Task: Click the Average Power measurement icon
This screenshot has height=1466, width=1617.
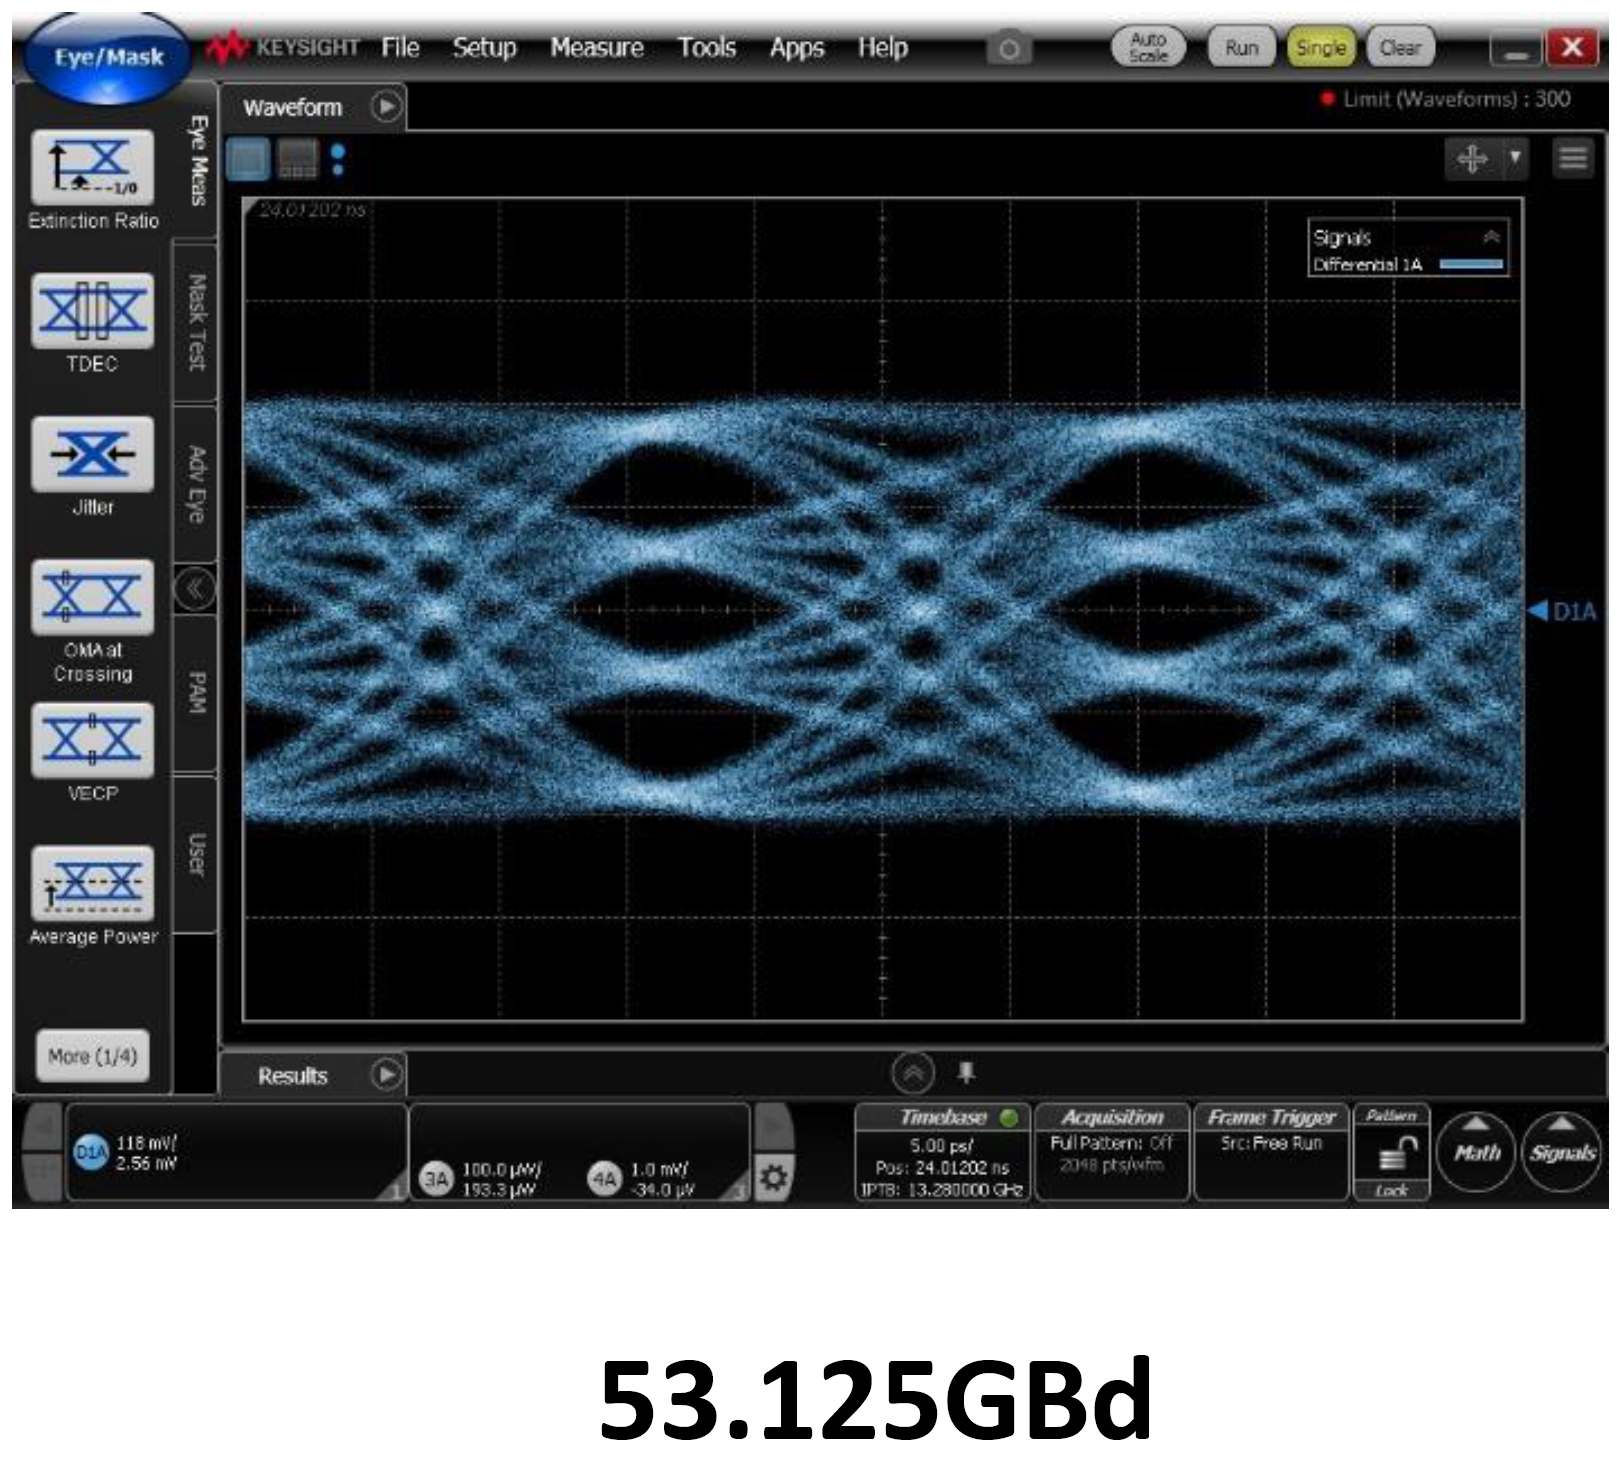Action: [93, 884]
